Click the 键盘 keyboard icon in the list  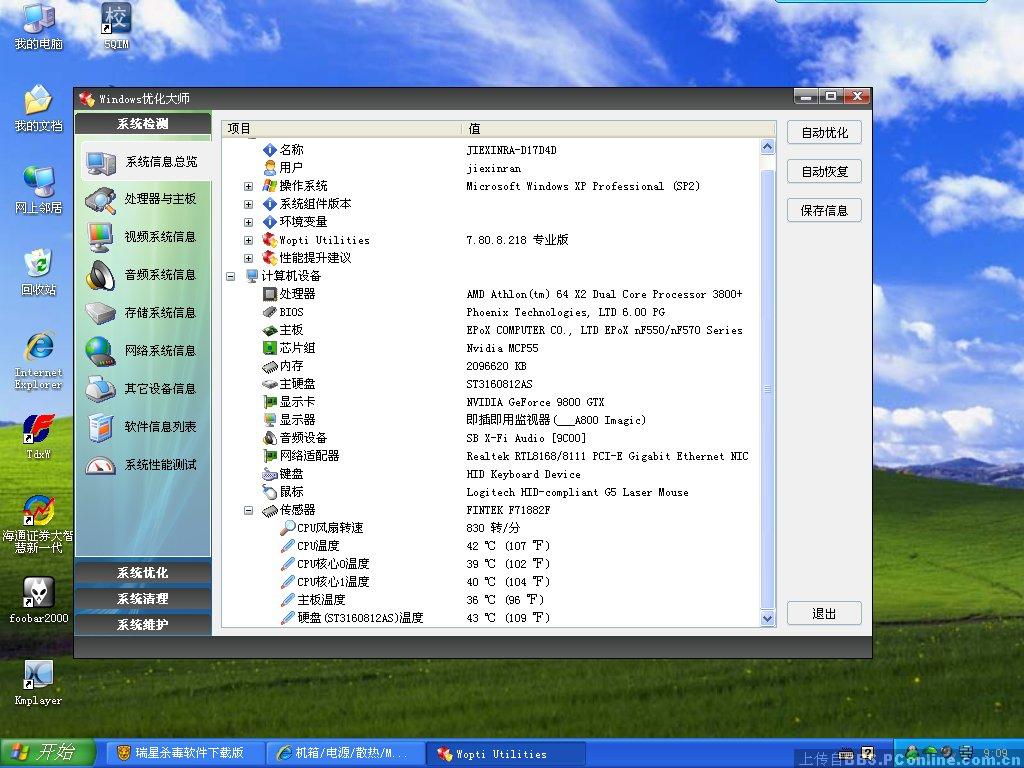click(270, 474)
